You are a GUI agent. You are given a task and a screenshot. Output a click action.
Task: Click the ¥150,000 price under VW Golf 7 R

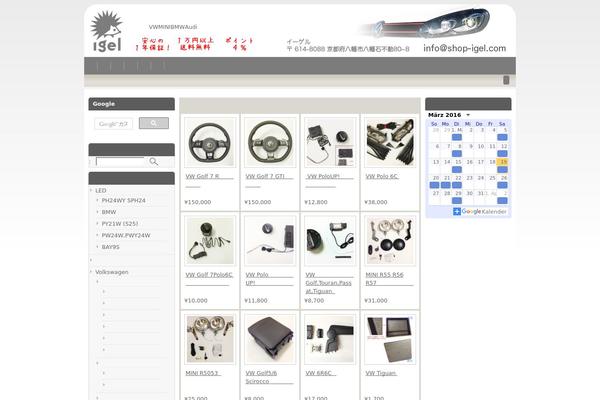(197, 202)
